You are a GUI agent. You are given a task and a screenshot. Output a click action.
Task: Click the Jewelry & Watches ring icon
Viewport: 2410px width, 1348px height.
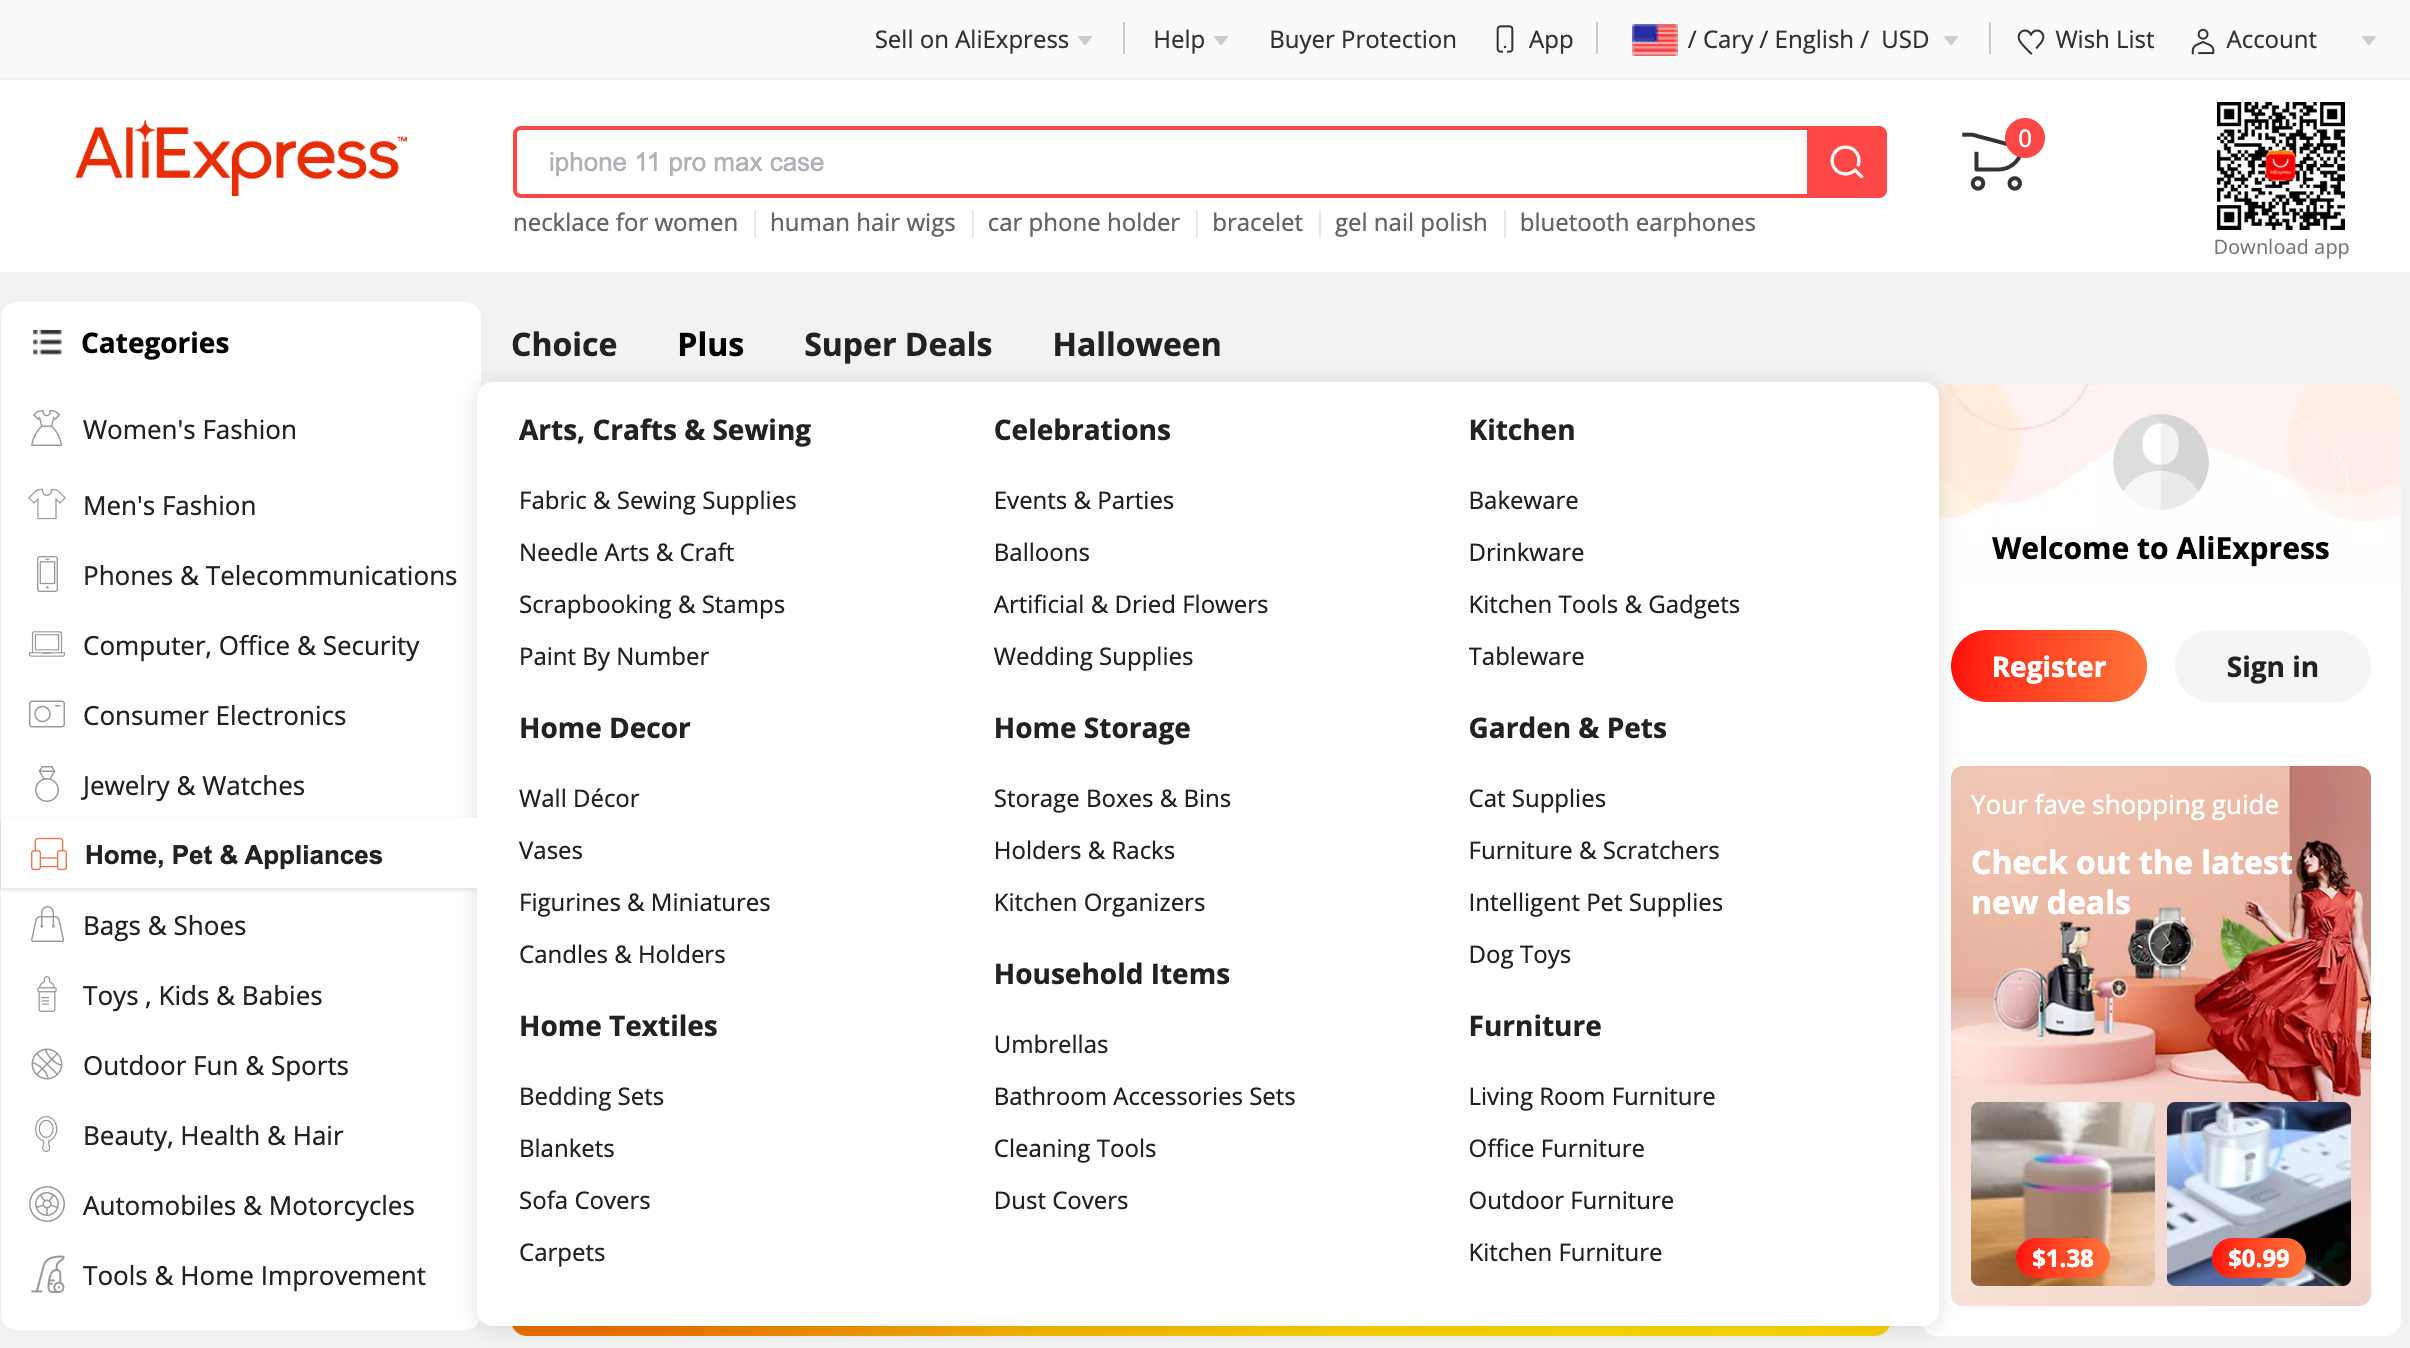point(47,784)
